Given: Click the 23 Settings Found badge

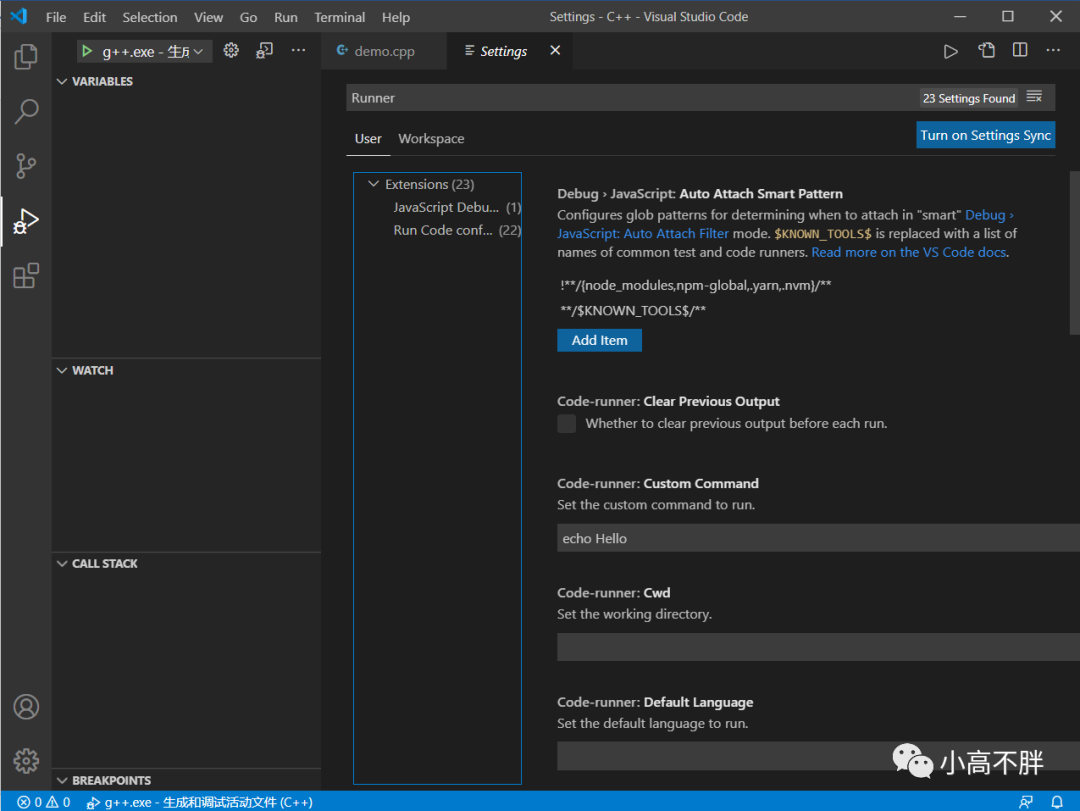Looking at the screenshot, I should point(968,98).
